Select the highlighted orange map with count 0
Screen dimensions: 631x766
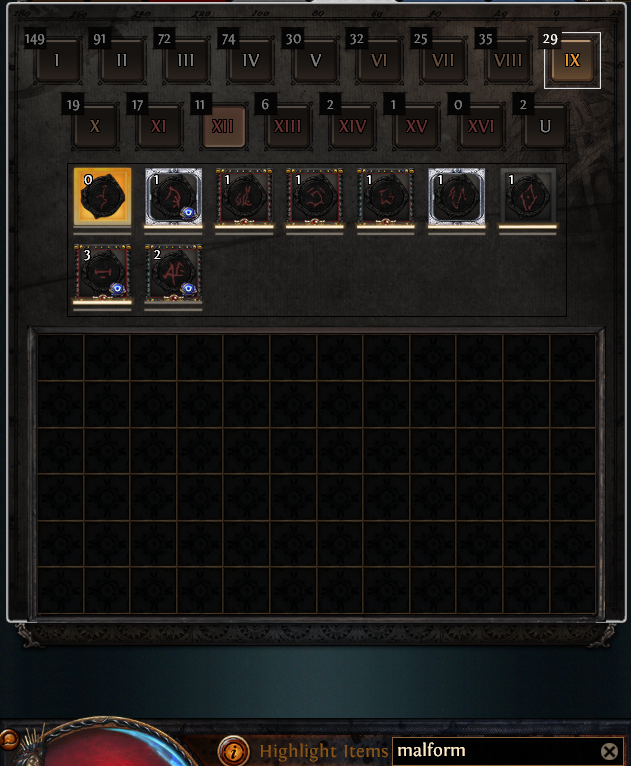pyautogui.click(x=103, y=196)
